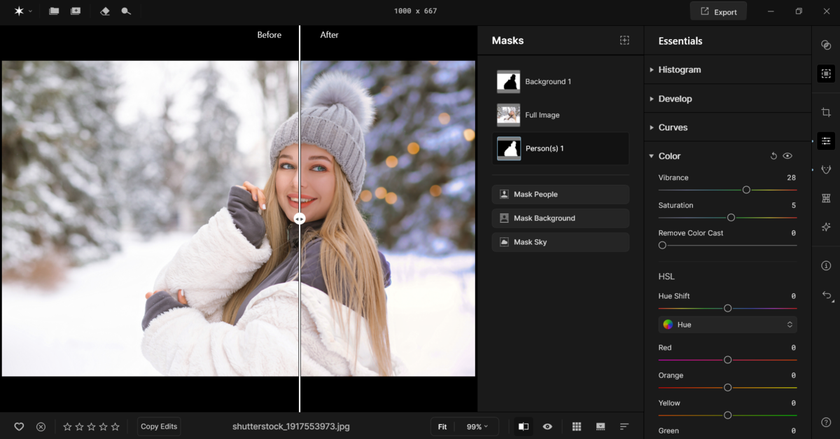This screenshot has width=840, height=439.
Task: Open the face retouch sidebar icon
Action: coord(826,170)
